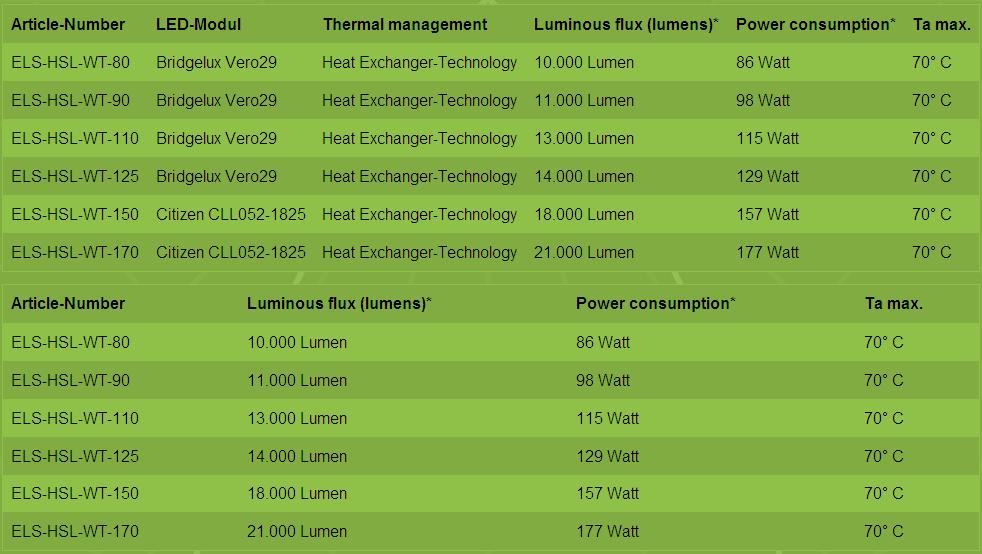Select Power consumption header in the upper table
982x554 pixels.
[x=815, y=24]
